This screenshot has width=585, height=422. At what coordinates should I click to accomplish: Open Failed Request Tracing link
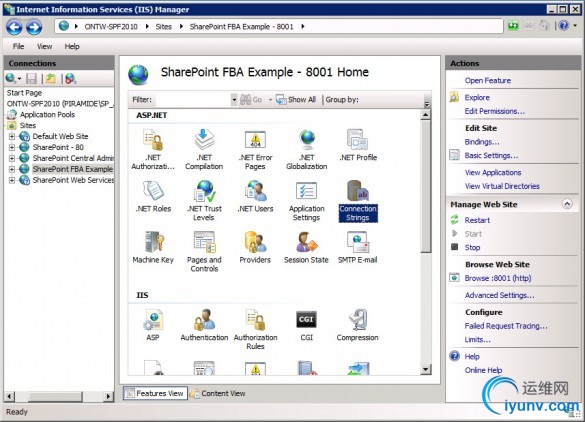(x=506, y=326)
